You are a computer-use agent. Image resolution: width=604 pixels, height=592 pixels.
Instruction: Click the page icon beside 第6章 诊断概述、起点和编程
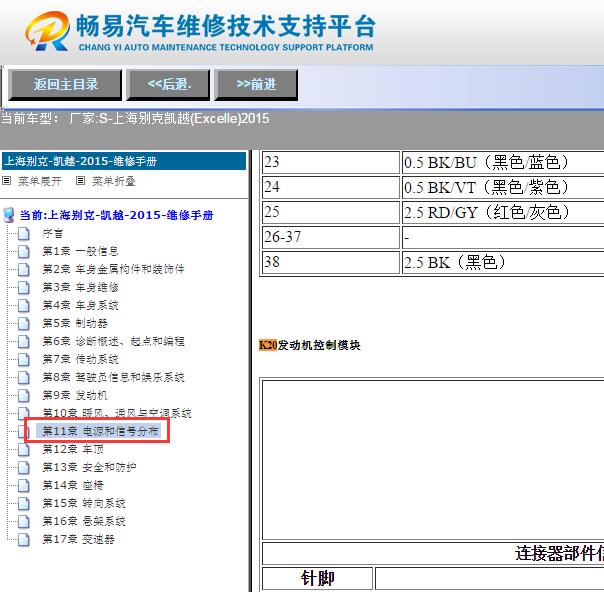click(x=23, y=341)
